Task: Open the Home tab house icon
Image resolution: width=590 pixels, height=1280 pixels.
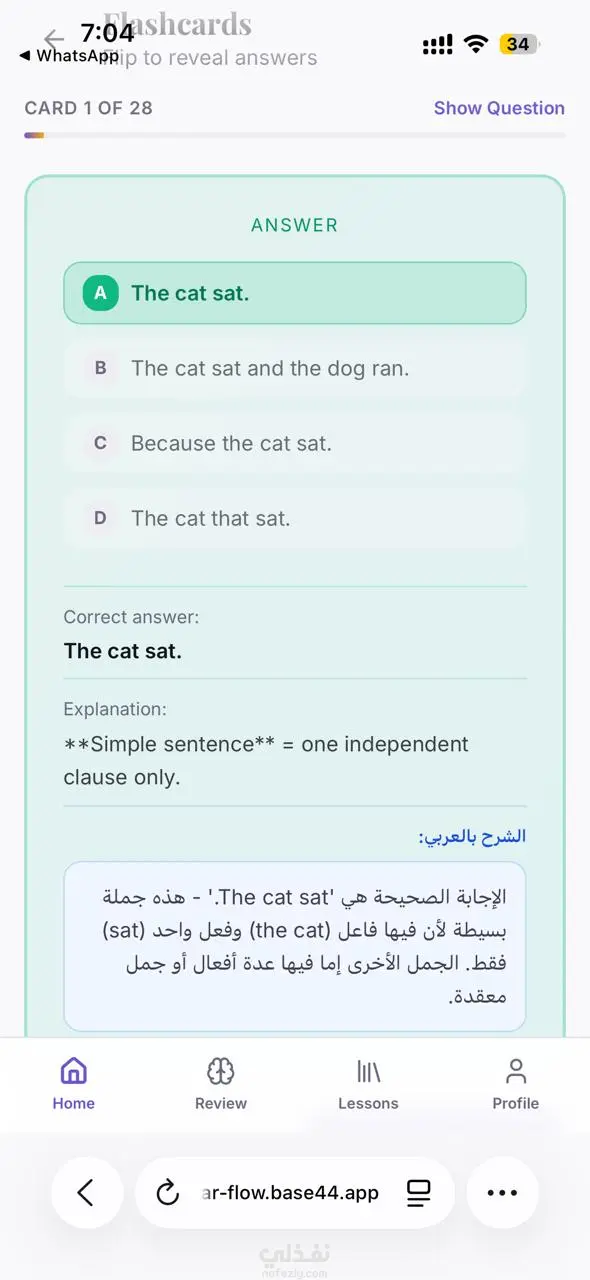Action: coord(73,1071)
